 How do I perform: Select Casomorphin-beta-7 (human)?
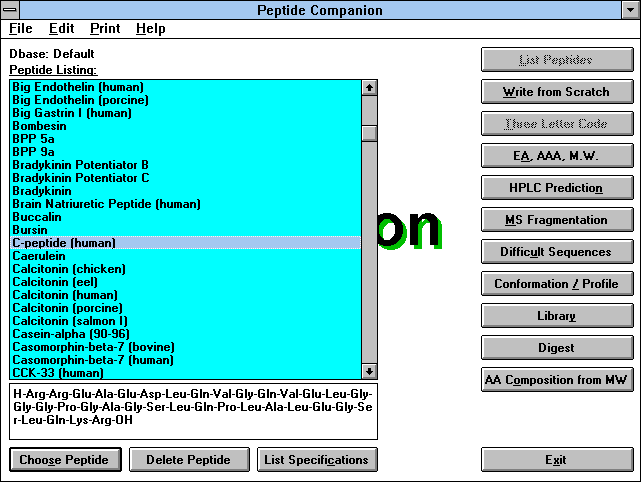[x=186, y=360]
